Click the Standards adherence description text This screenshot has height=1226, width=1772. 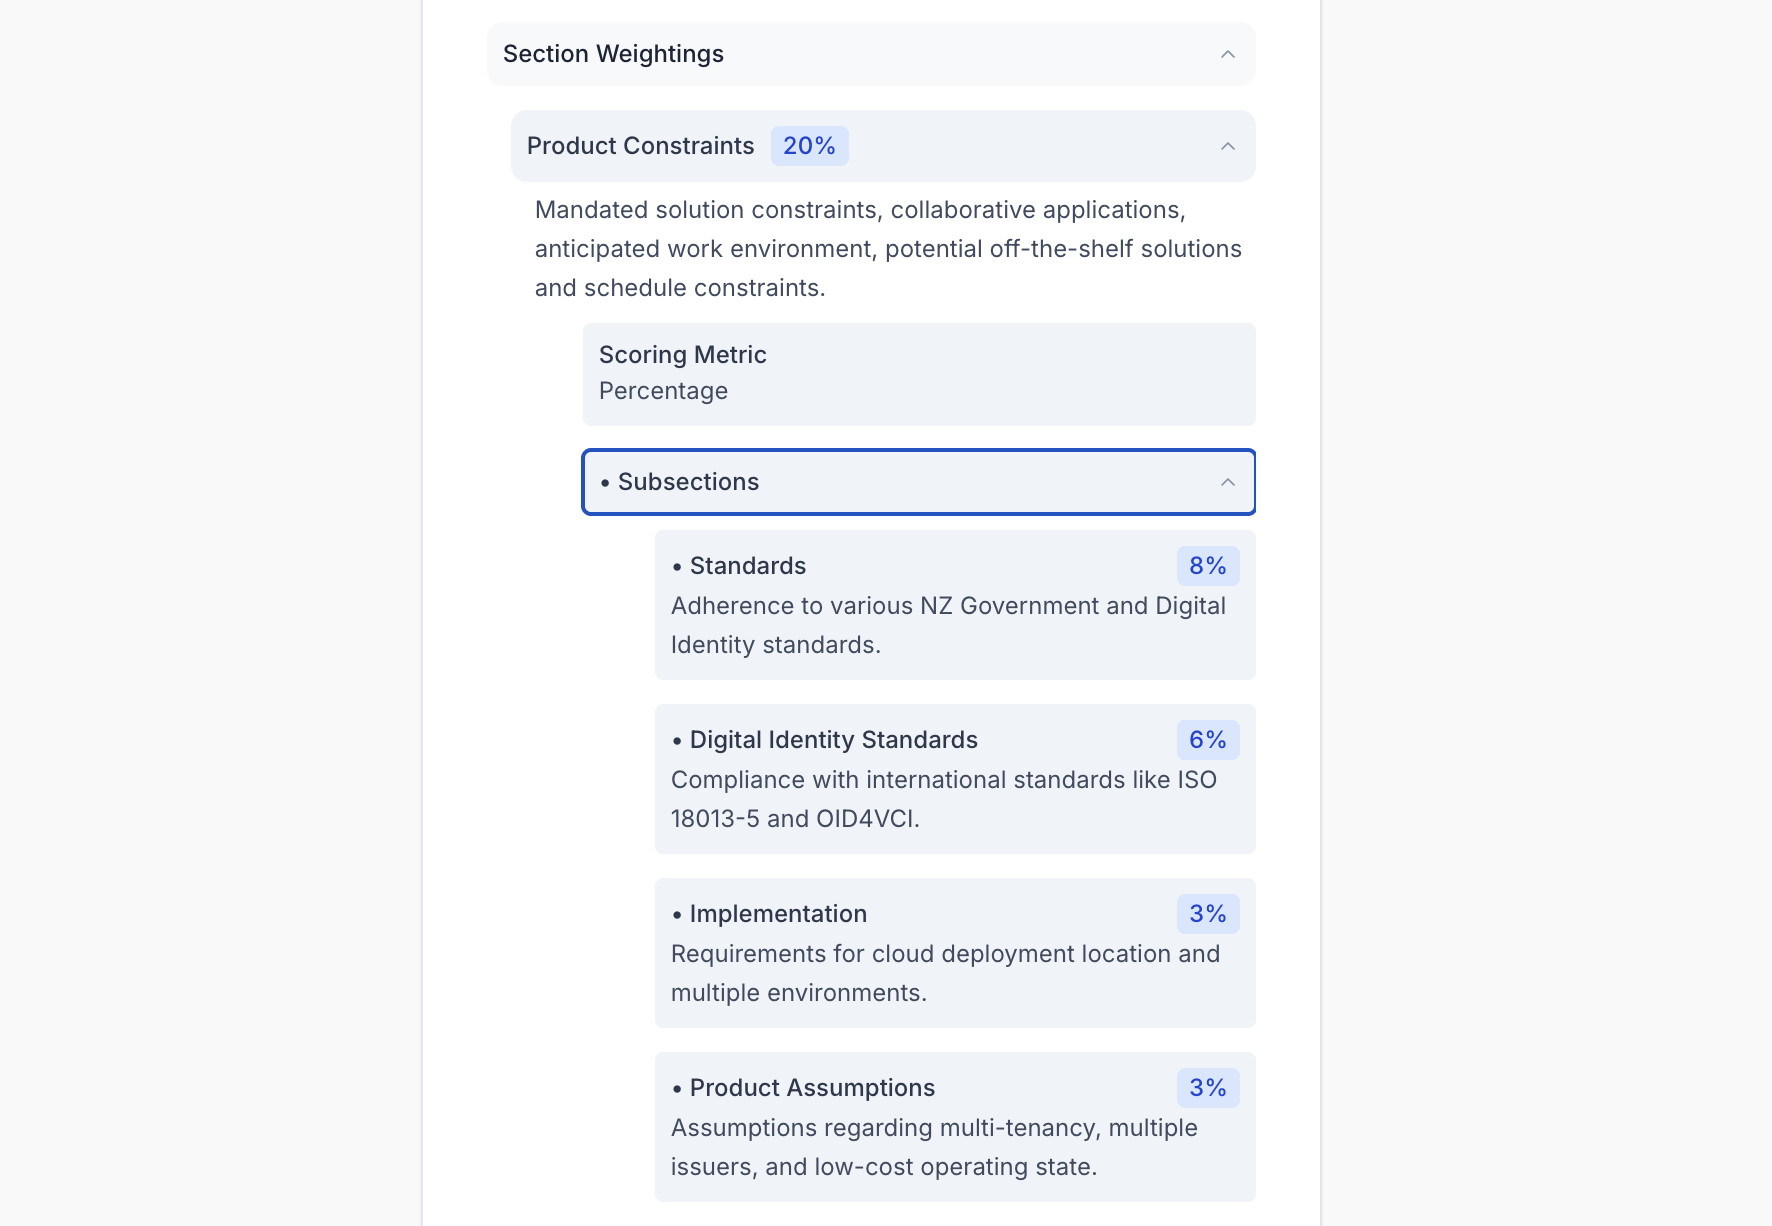(948, 625)
